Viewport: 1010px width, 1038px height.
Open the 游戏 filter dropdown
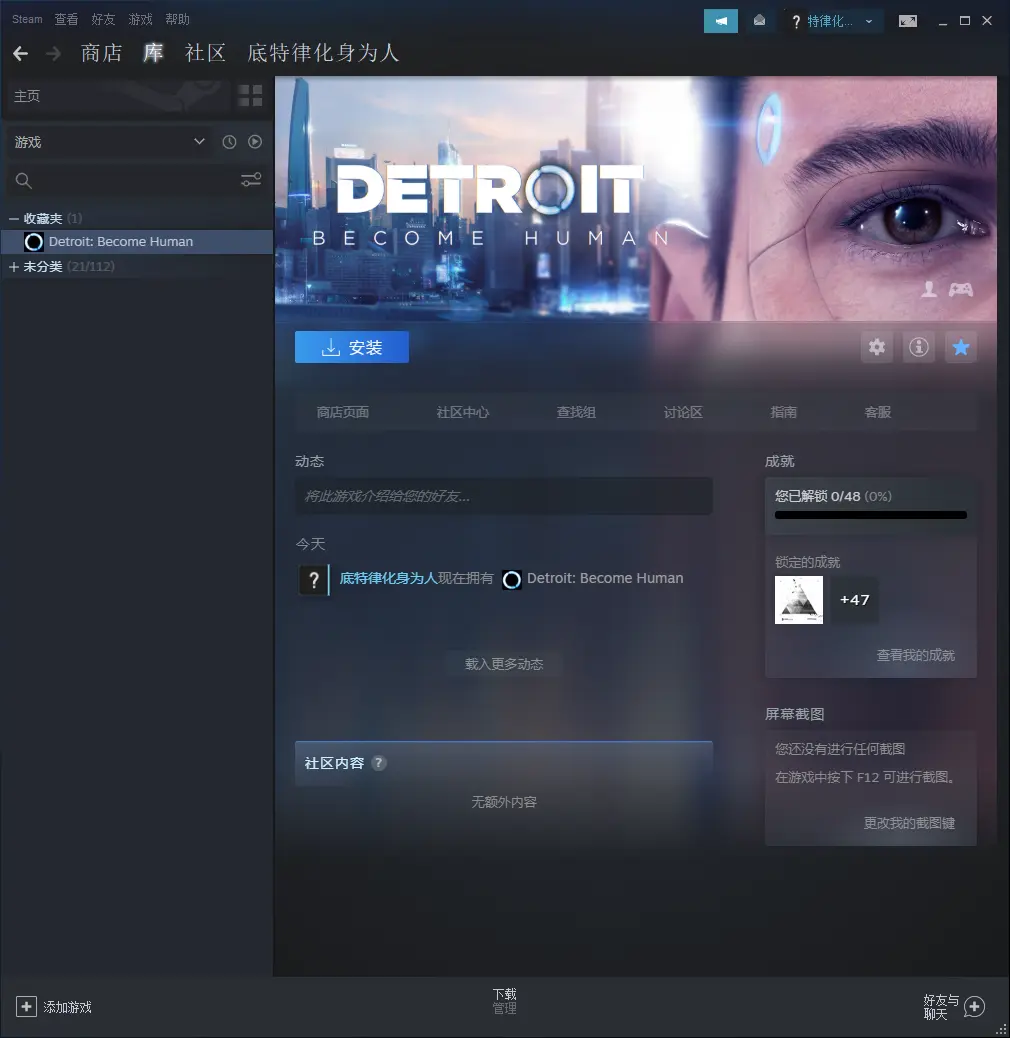pos(109,142)
